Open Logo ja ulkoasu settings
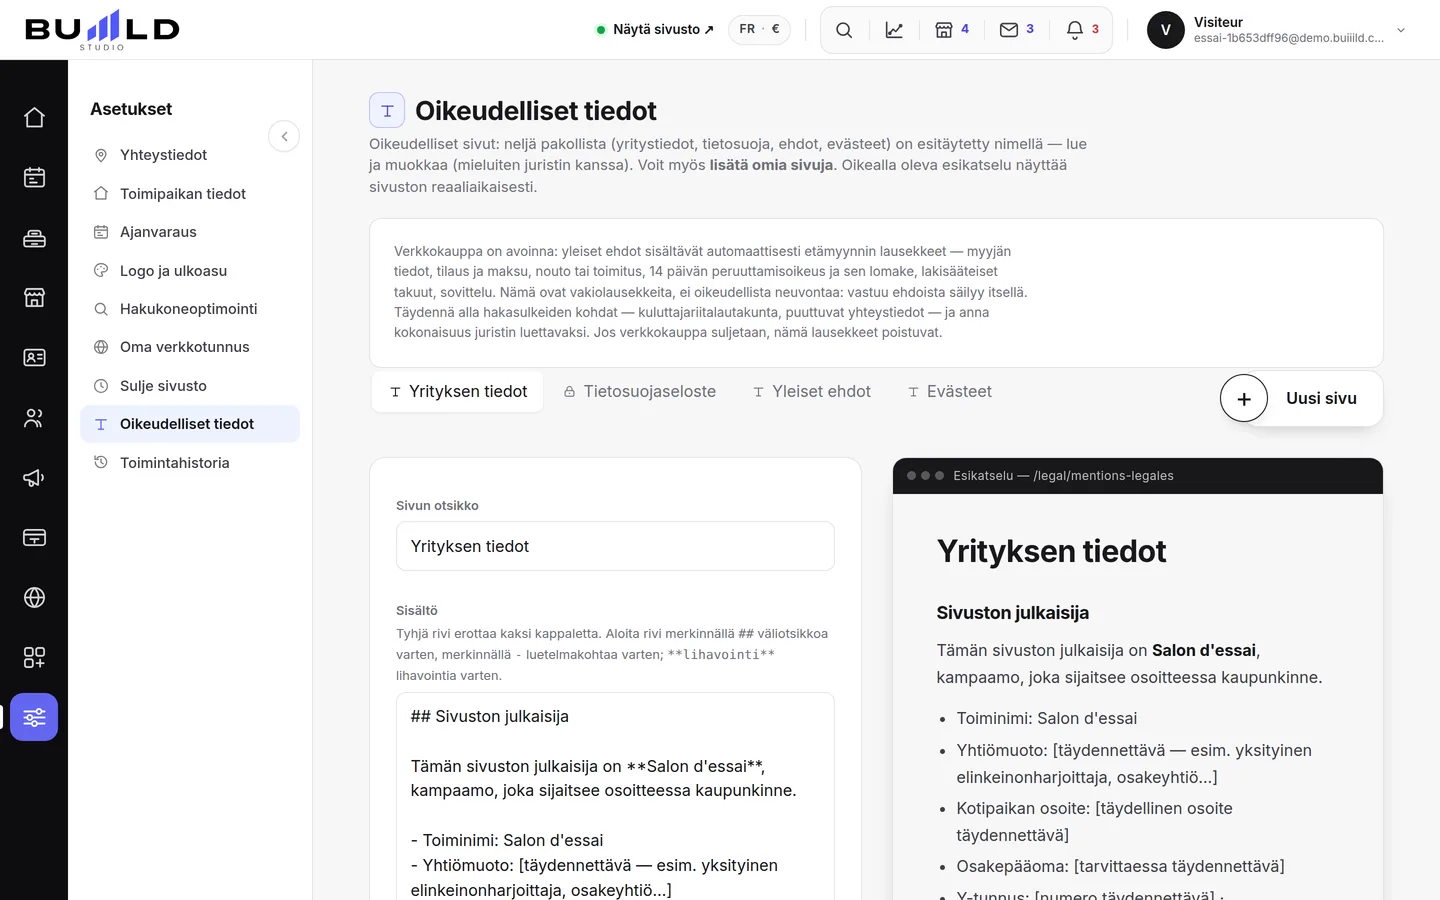Image resolution: width=1440 pixels, height=900 pixels. pos(190,271)
